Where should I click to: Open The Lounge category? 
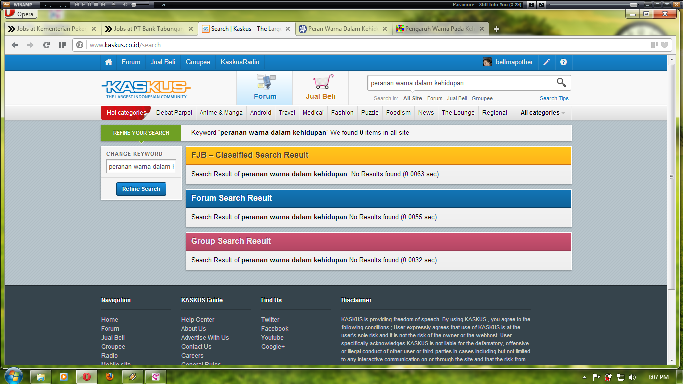[x=457, y=113]
